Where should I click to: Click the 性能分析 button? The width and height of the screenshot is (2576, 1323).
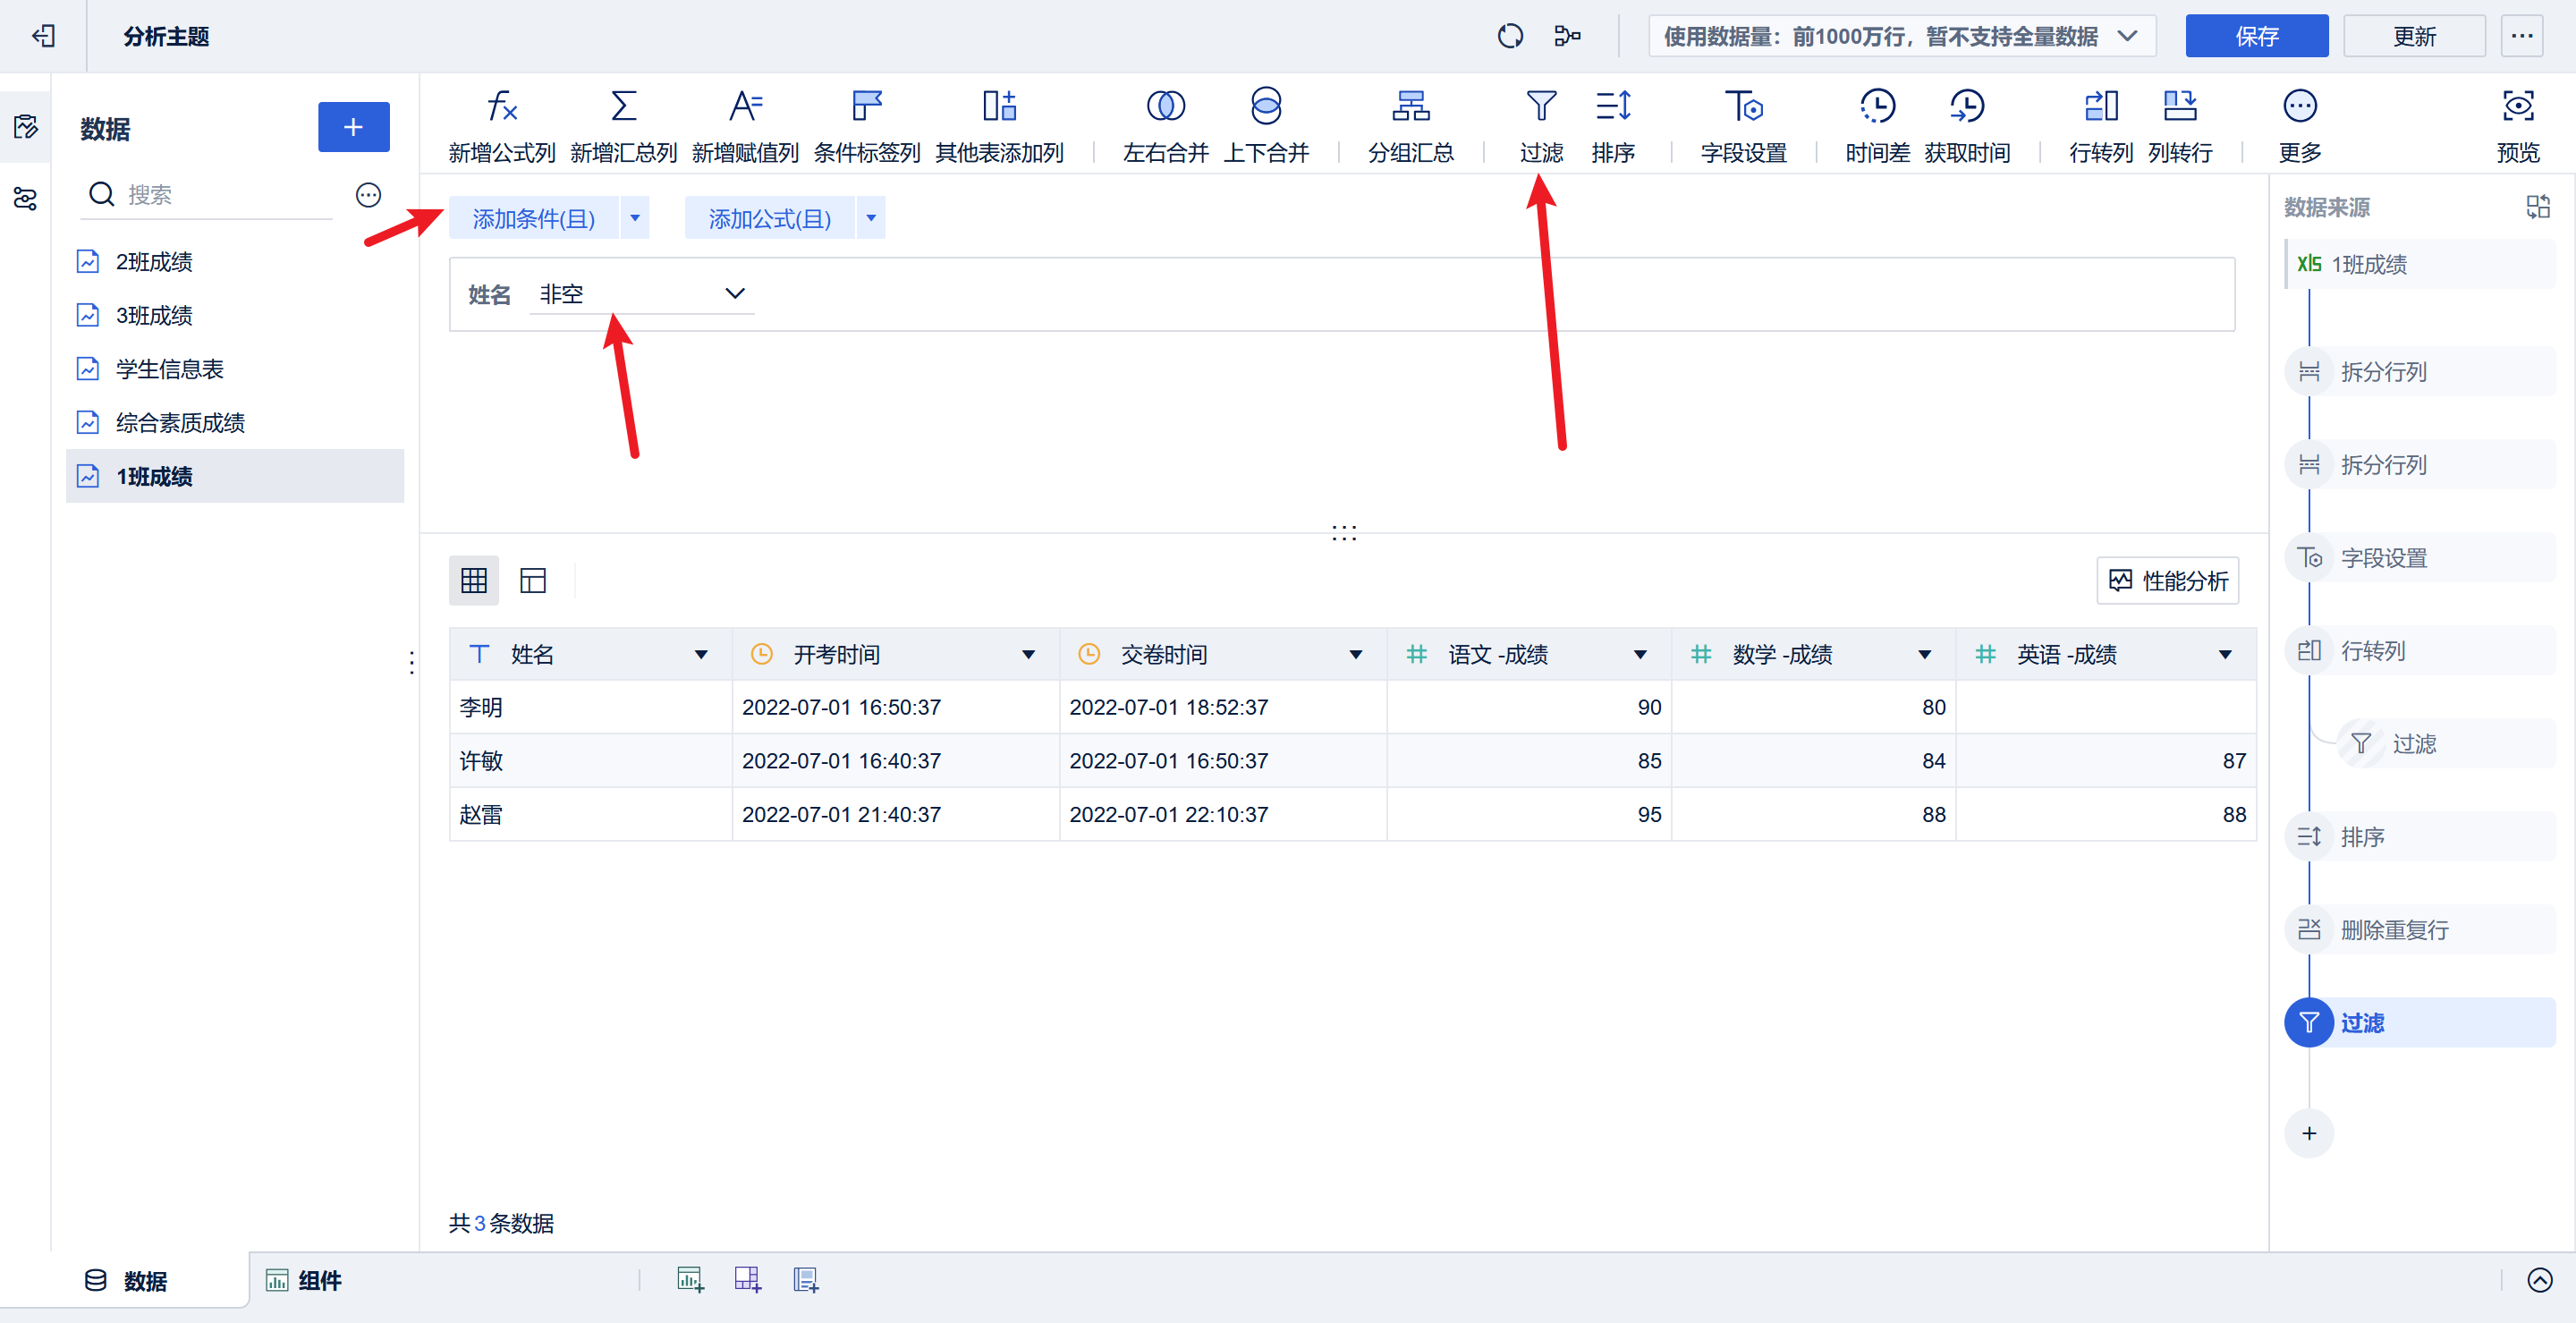[x=2167, y=581]
